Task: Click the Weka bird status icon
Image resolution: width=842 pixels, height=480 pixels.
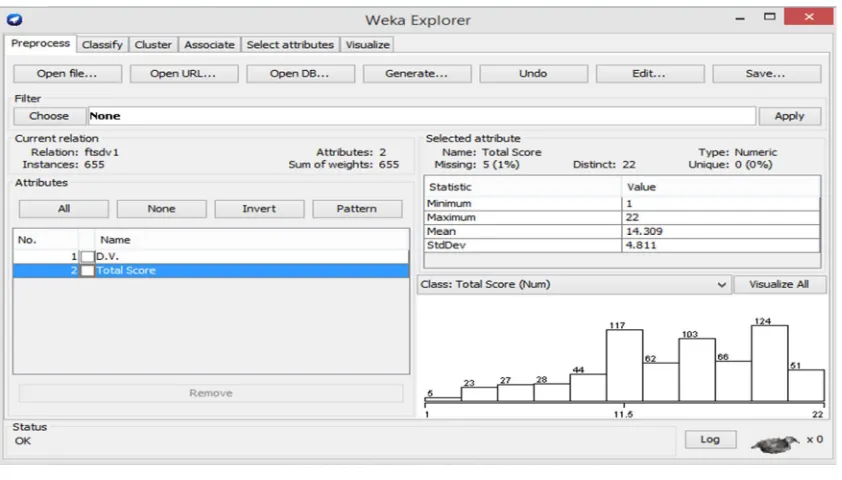Action: (x=775, y=443)
